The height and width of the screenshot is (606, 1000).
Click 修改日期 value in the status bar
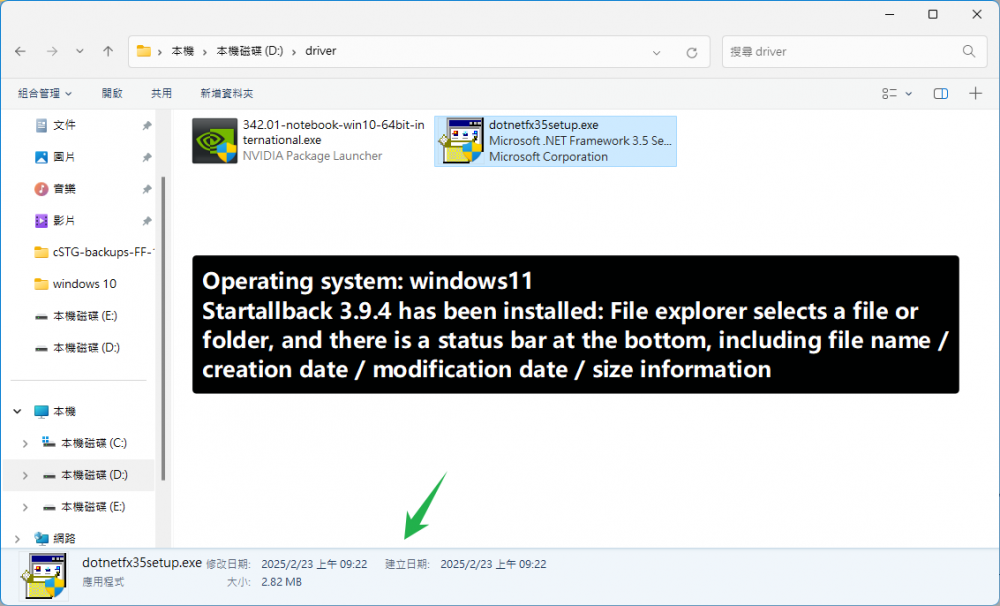314,565
